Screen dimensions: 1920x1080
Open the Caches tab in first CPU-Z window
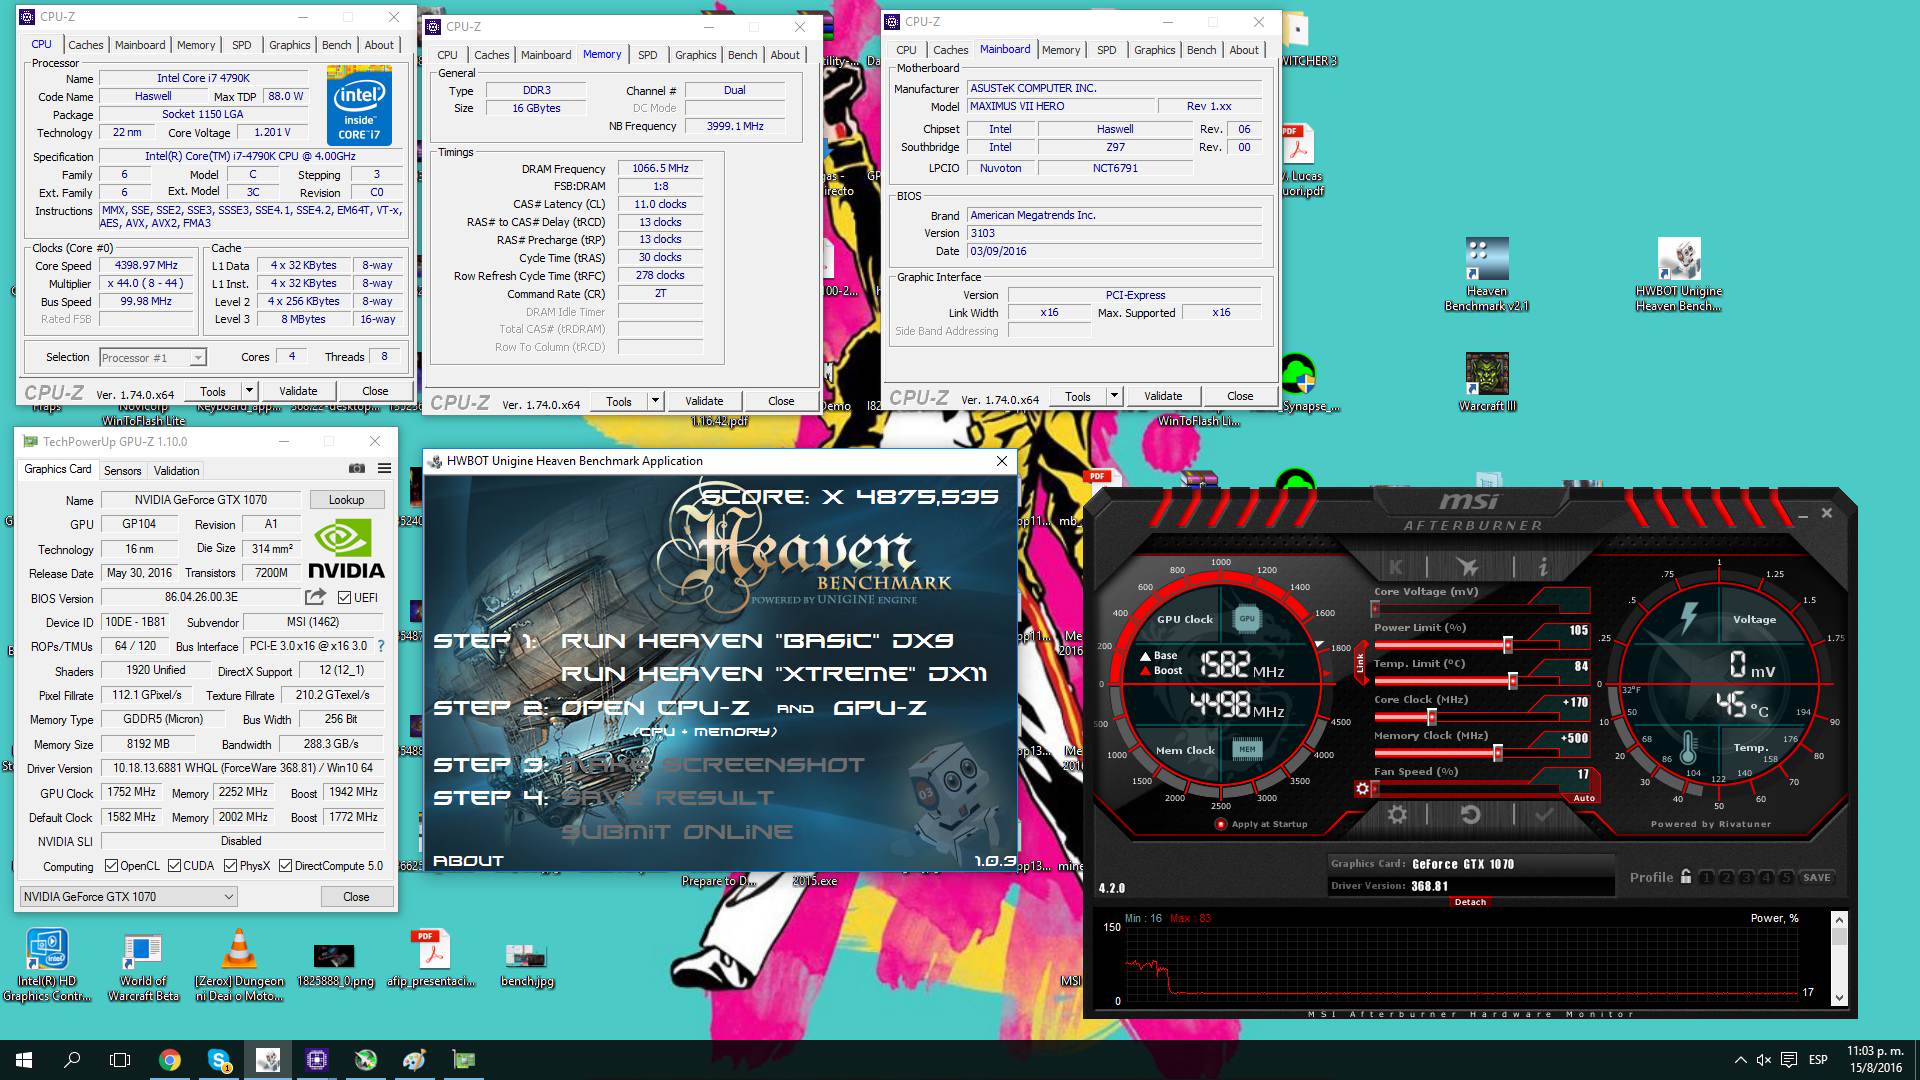coord(86,45)
